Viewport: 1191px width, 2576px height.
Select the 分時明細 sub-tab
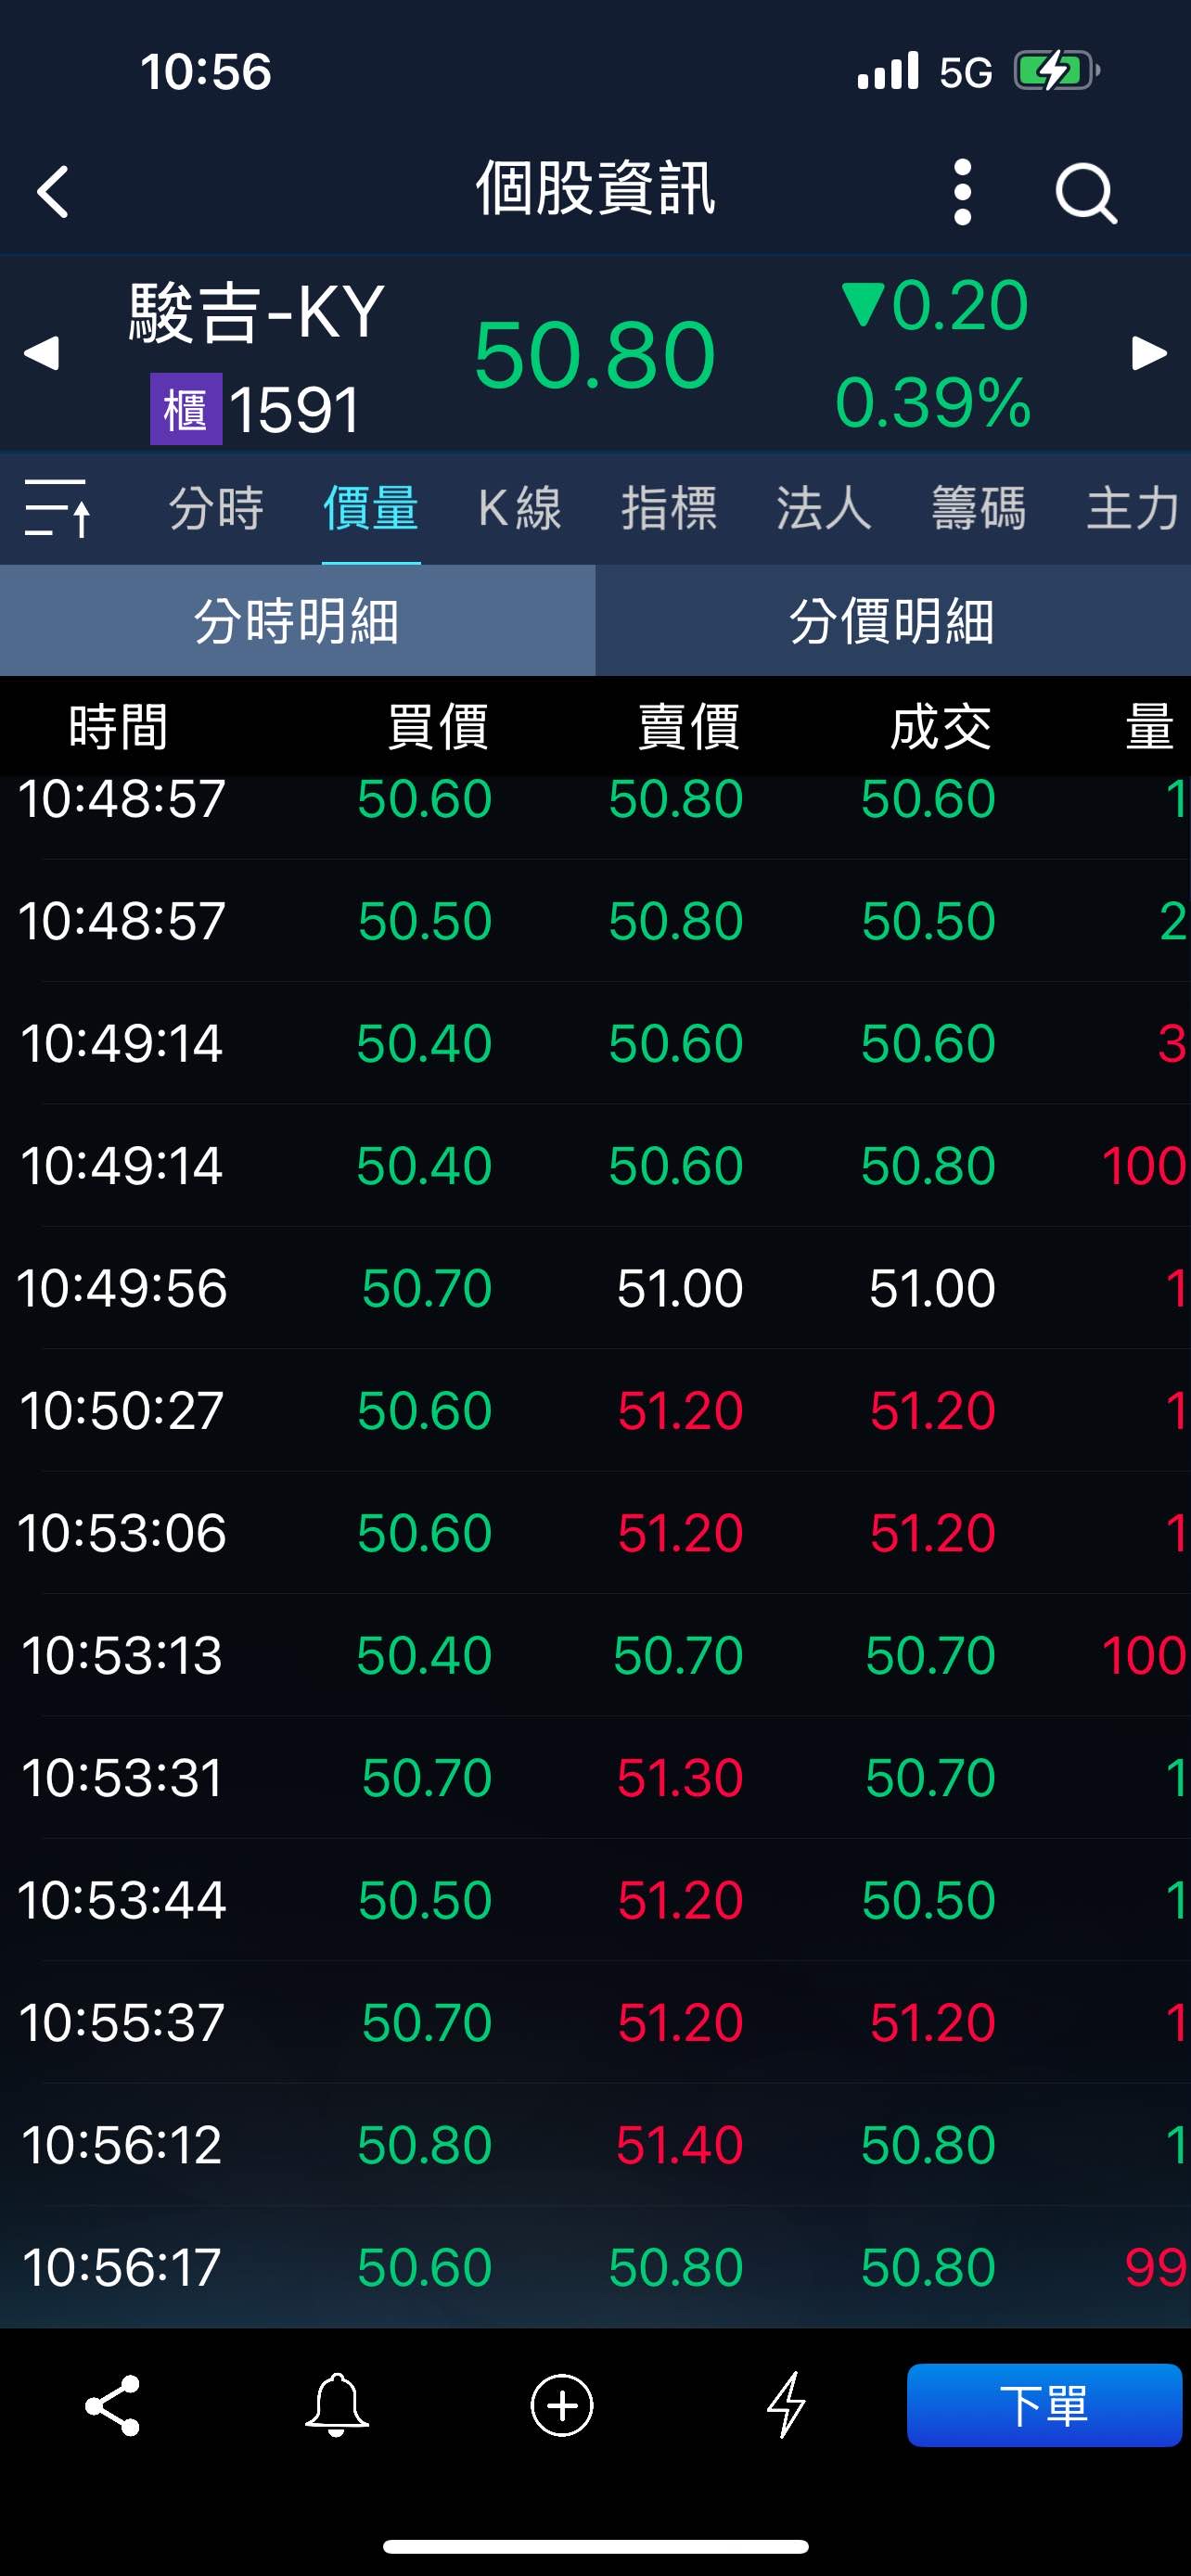pyautogui.click(x=297, y=621)
